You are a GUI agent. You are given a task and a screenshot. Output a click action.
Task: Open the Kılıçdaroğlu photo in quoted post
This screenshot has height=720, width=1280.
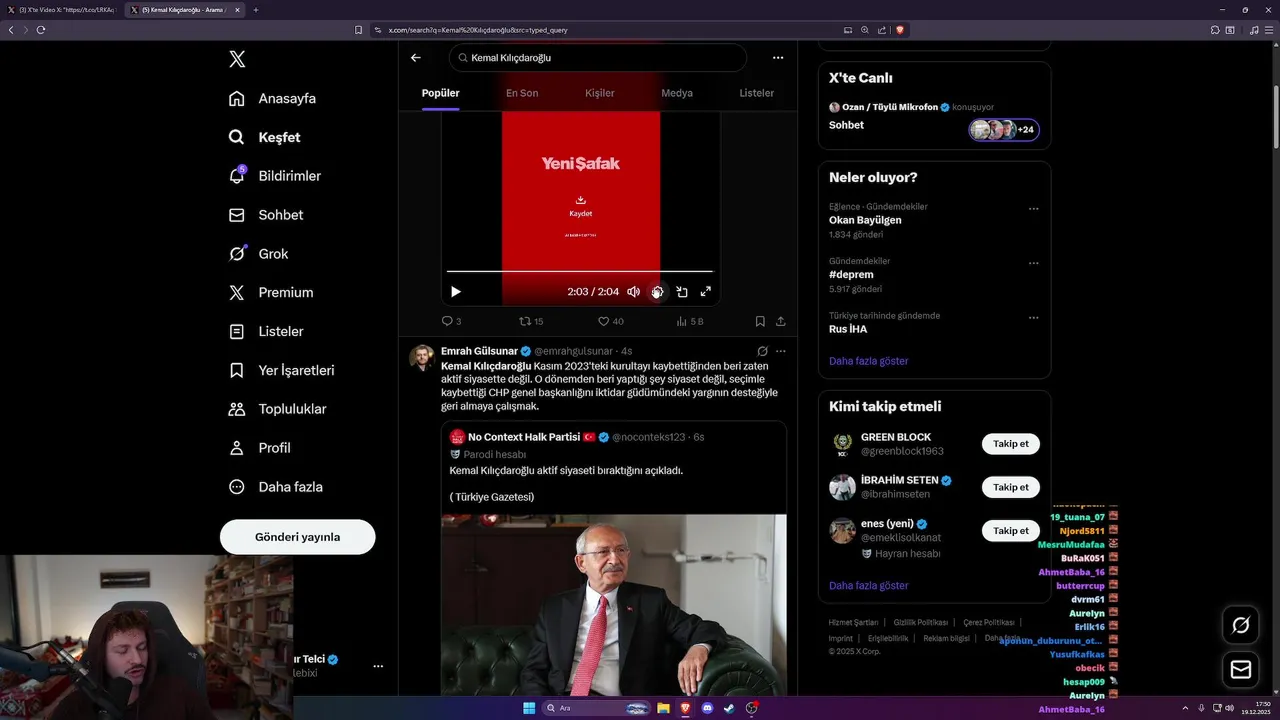coord(614,605)
